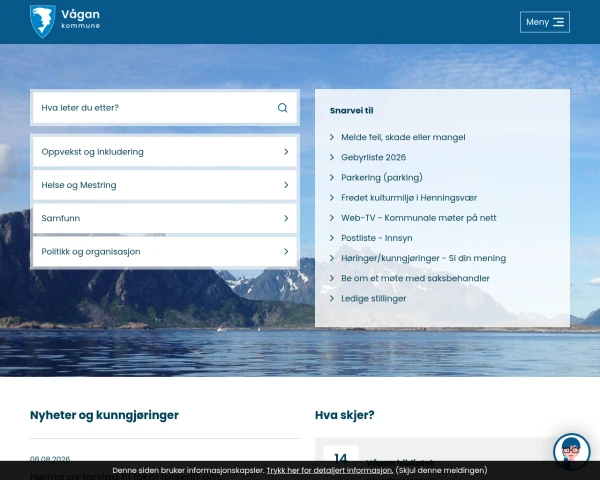The image size is (600, 480).
Task: Click arrow icon before Be om et møte
Action: pos(332,278)
